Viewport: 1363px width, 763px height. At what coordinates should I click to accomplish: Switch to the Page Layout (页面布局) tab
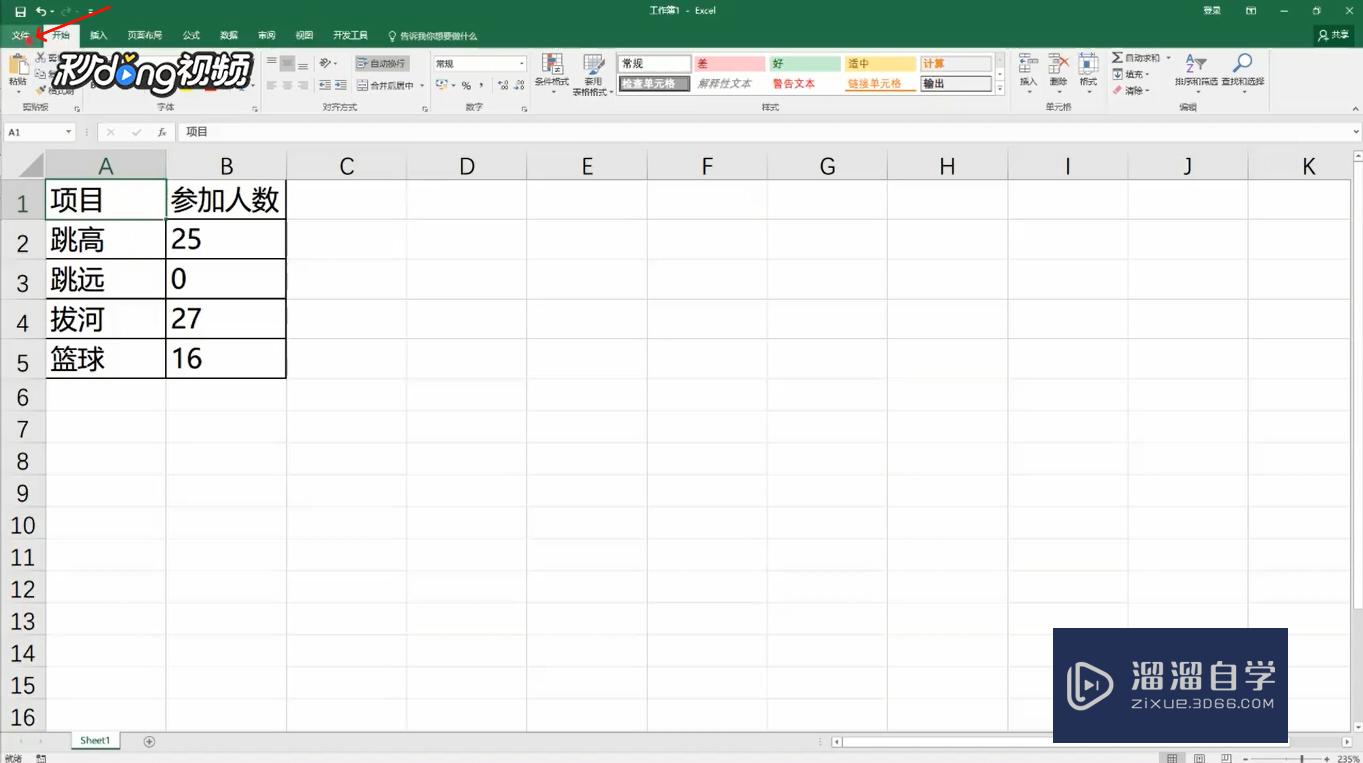(145, 35)
